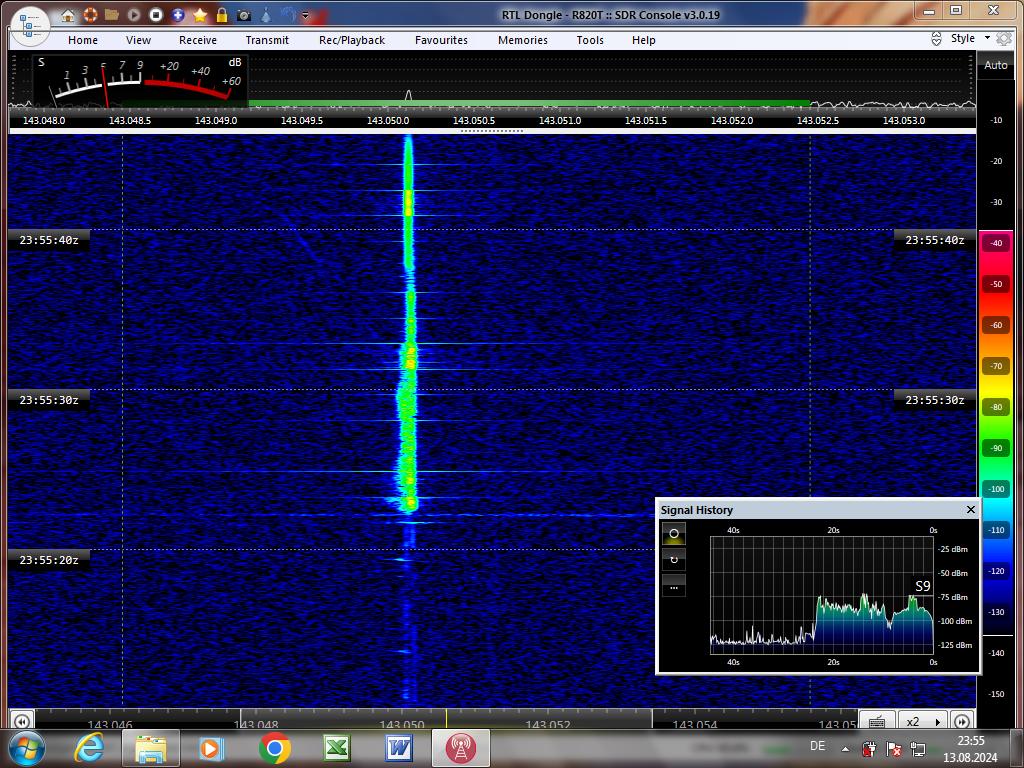Click the left 23:55:30z time marker

49,400
